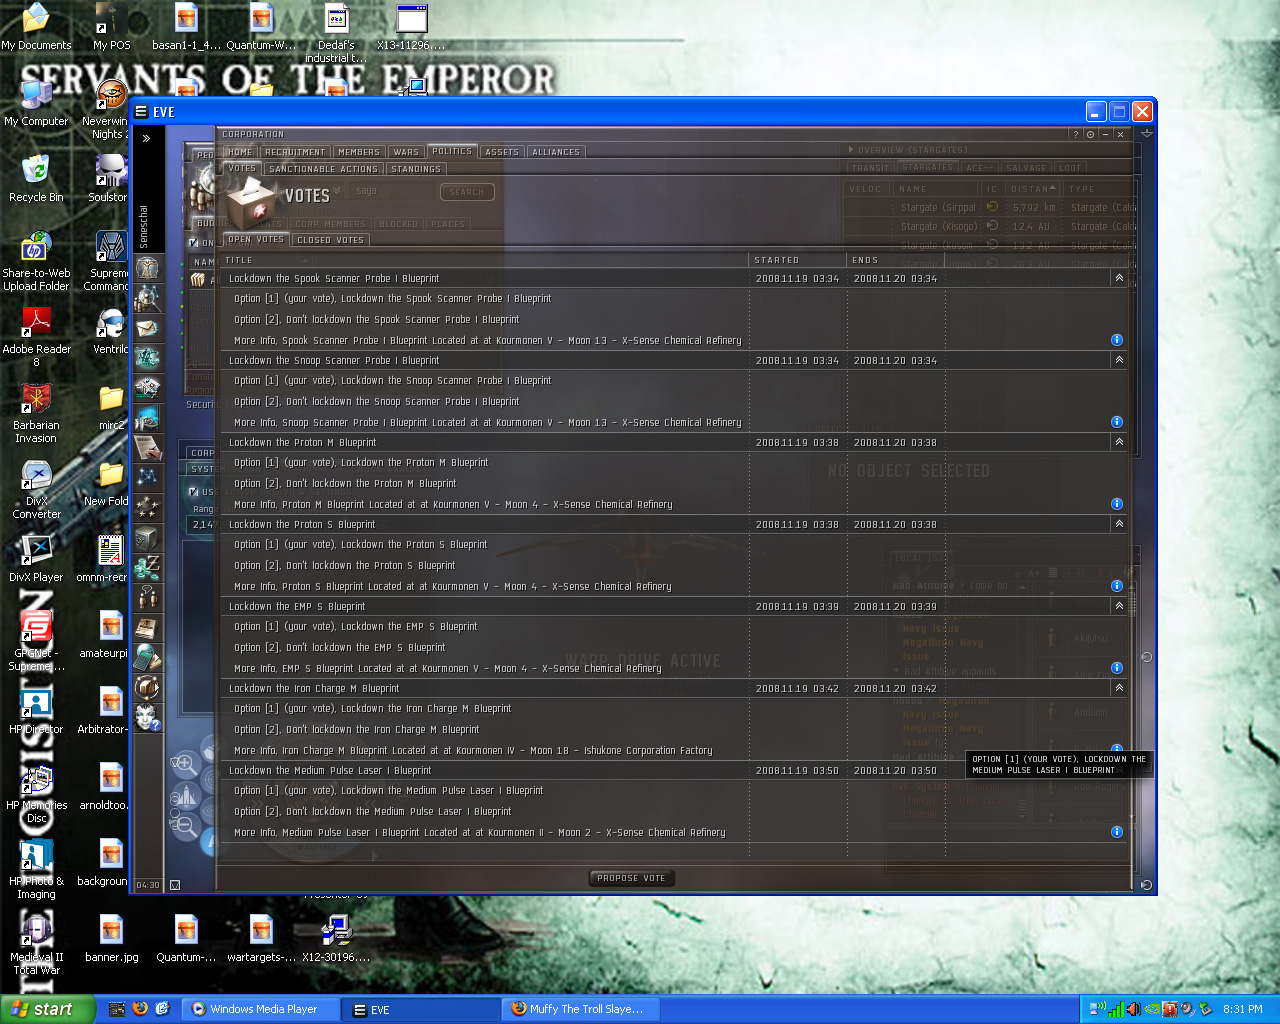Click the Propose Vote button

pos(631,878)
